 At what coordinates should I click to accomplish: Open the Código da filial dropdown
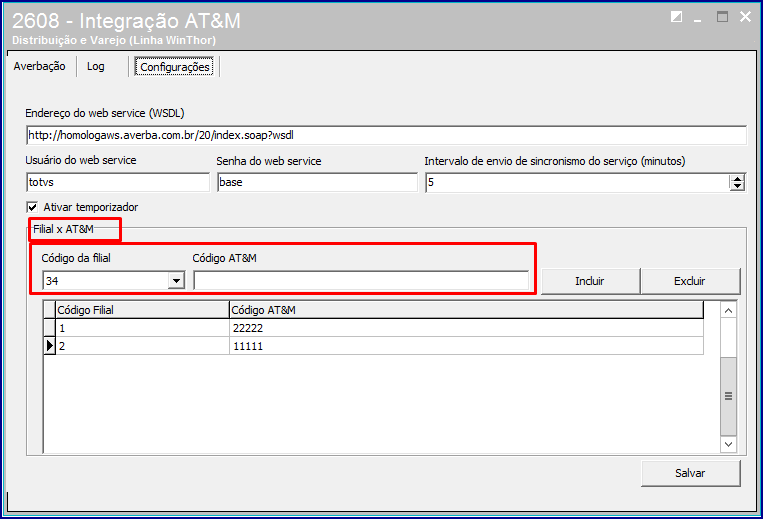click(176, 281)
